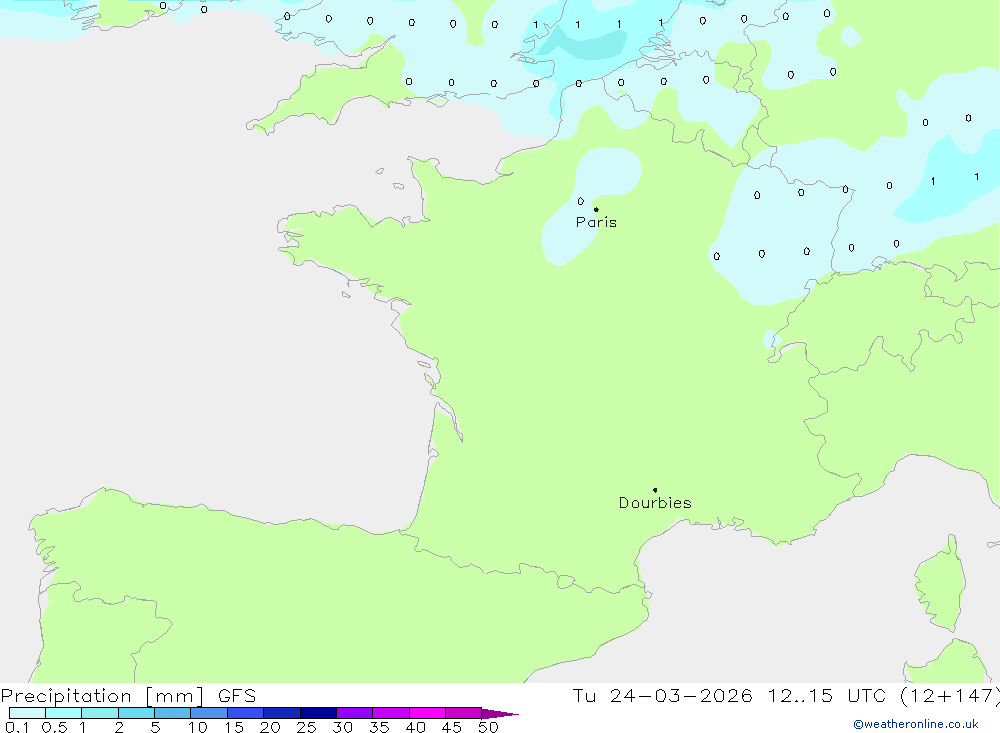Click the legend value label '45'
This screenshot has width=1000, height=733.
click(x=452, y=727)
